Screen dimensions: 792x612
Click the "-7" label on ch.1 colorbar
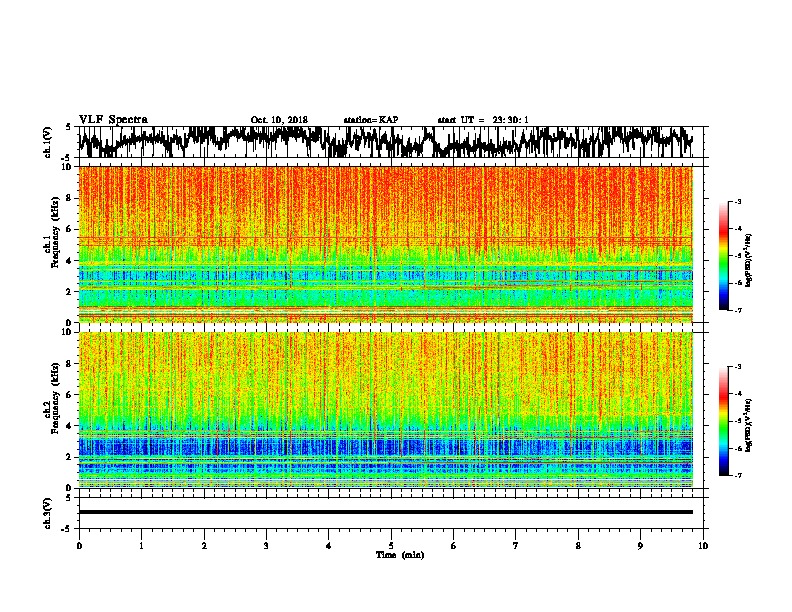738,310
